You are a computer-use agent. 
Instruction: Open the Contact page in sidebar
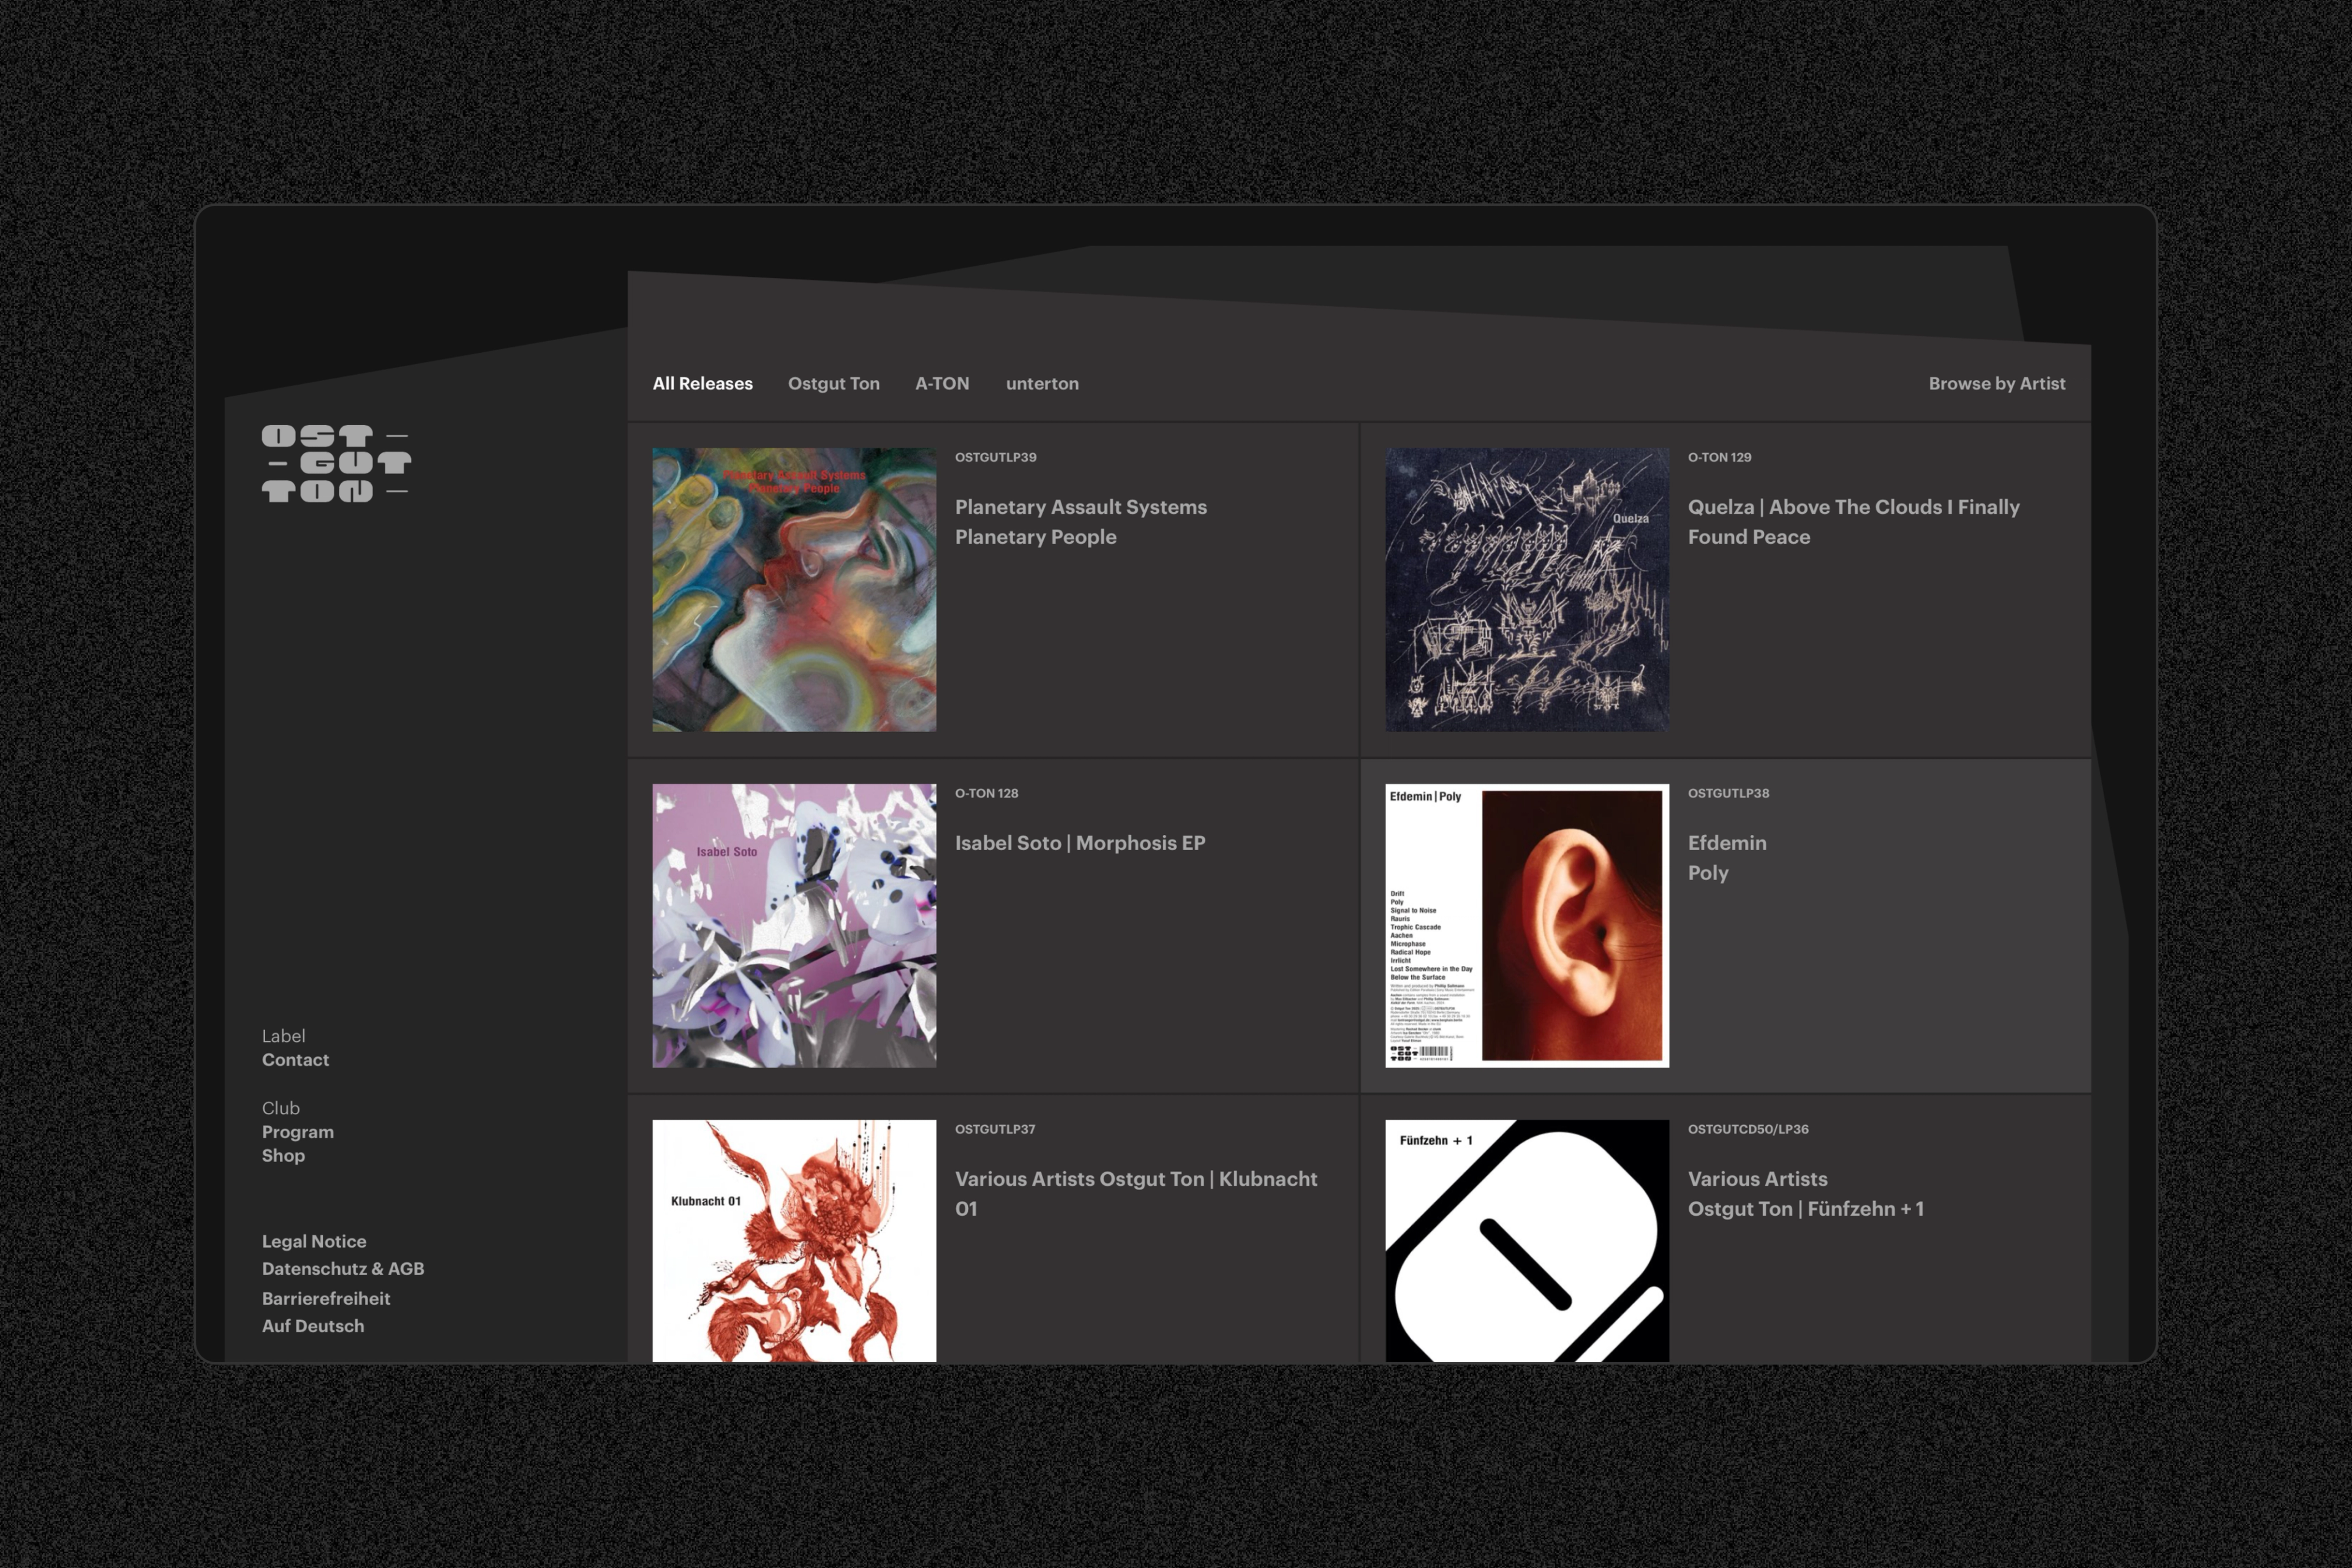[295, 1060]
